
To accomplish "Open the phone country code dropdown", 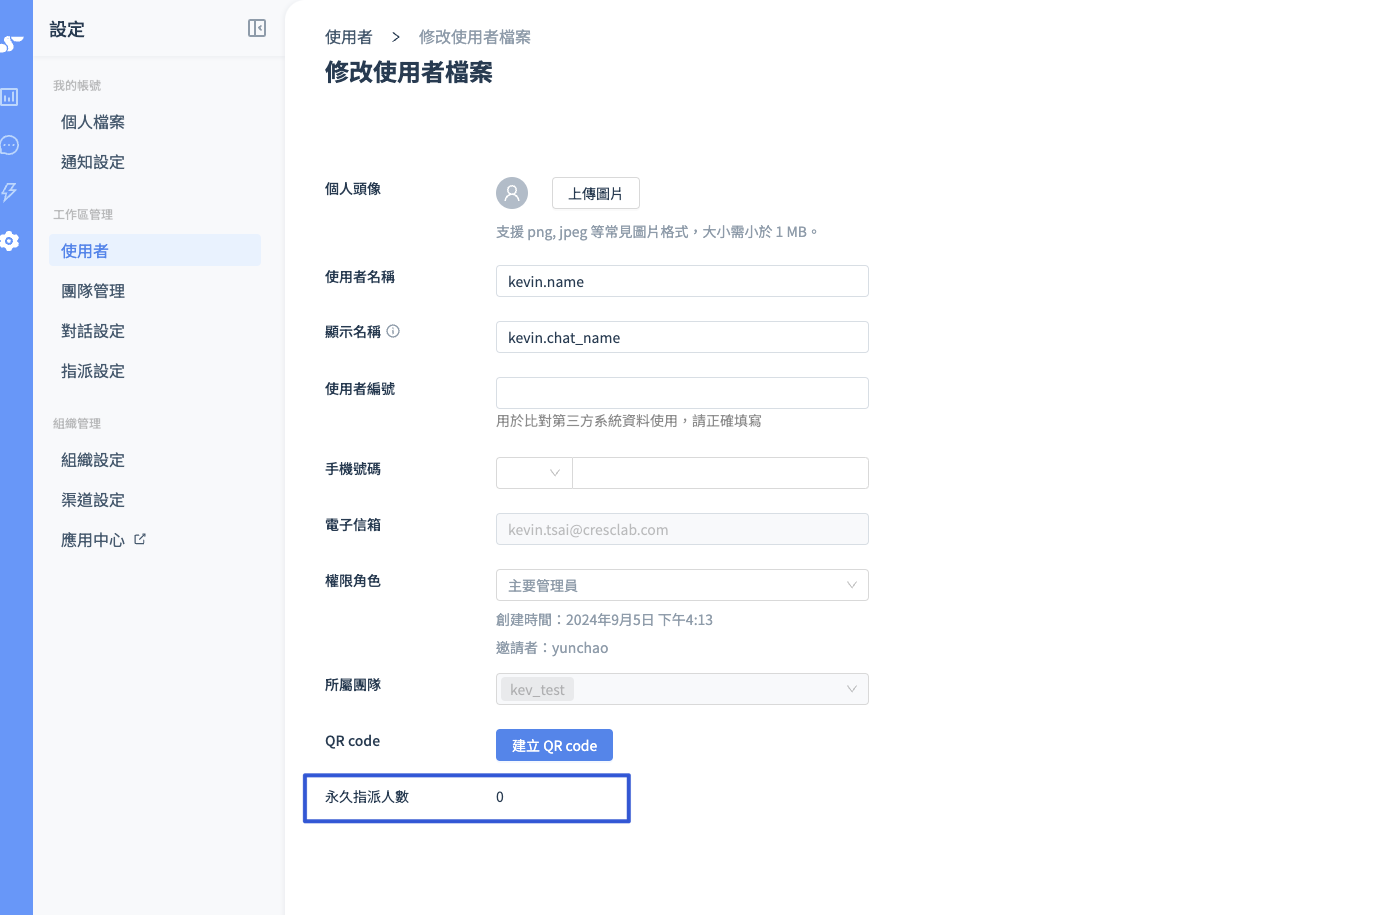I will point(534,473).
